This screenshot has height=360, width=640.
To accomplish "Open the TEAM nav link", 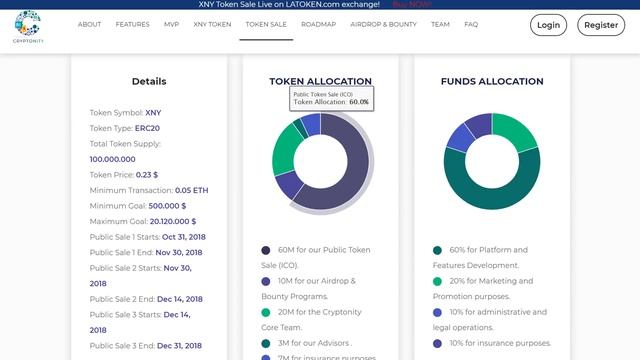I will [440, 24].
